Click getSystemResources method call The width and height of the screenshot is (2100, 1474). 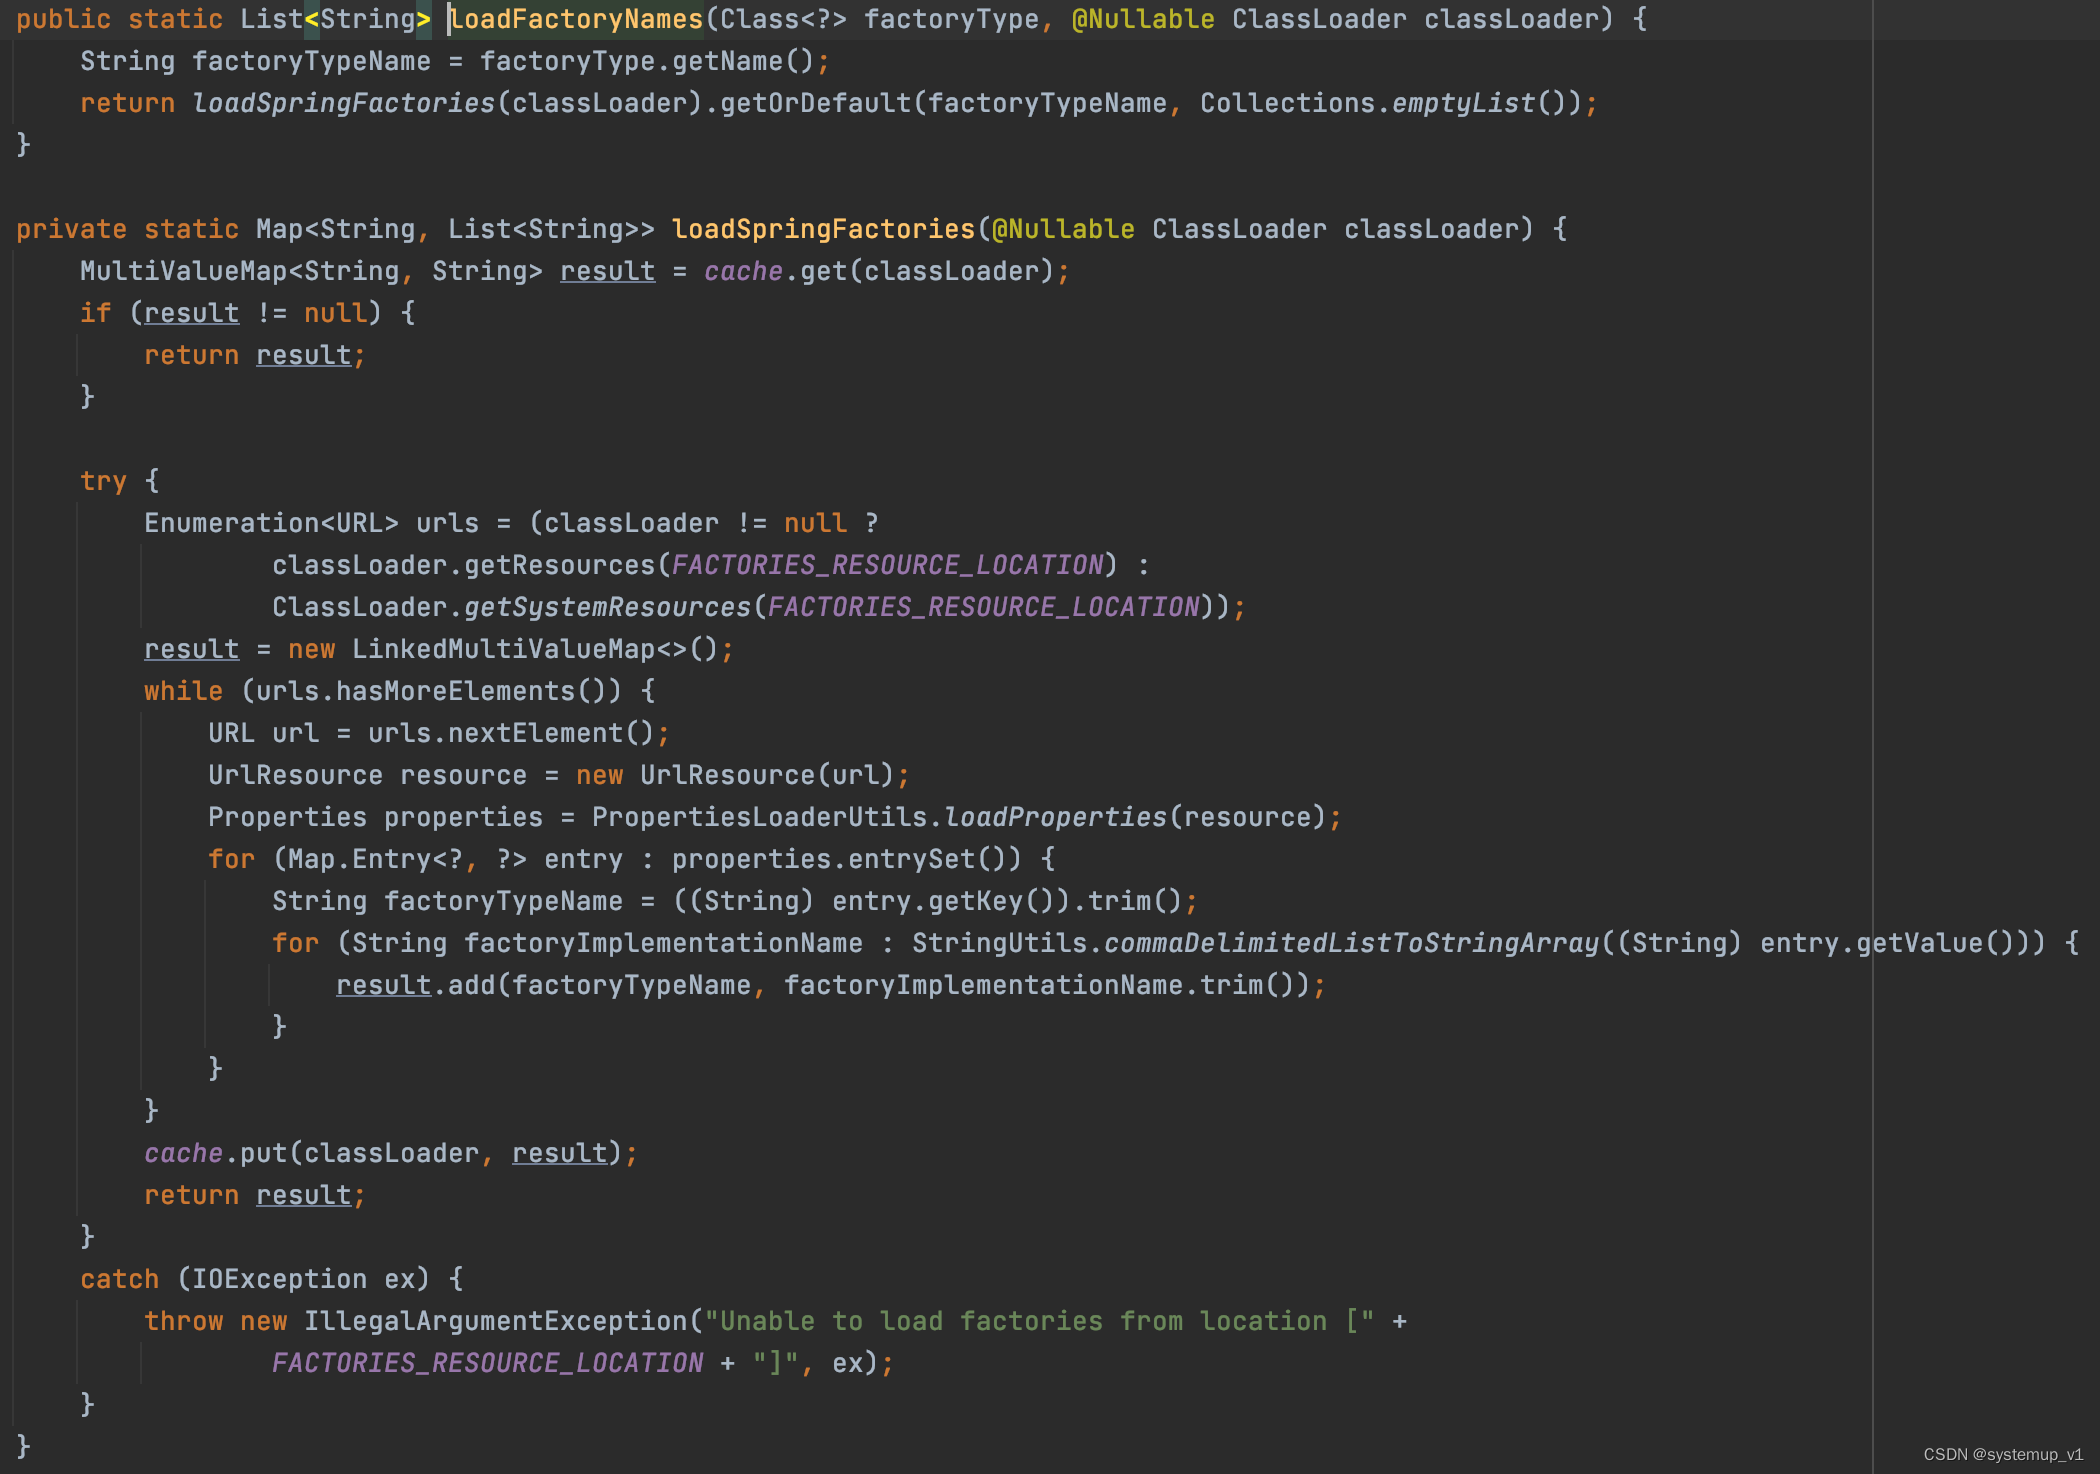point(607,607)
